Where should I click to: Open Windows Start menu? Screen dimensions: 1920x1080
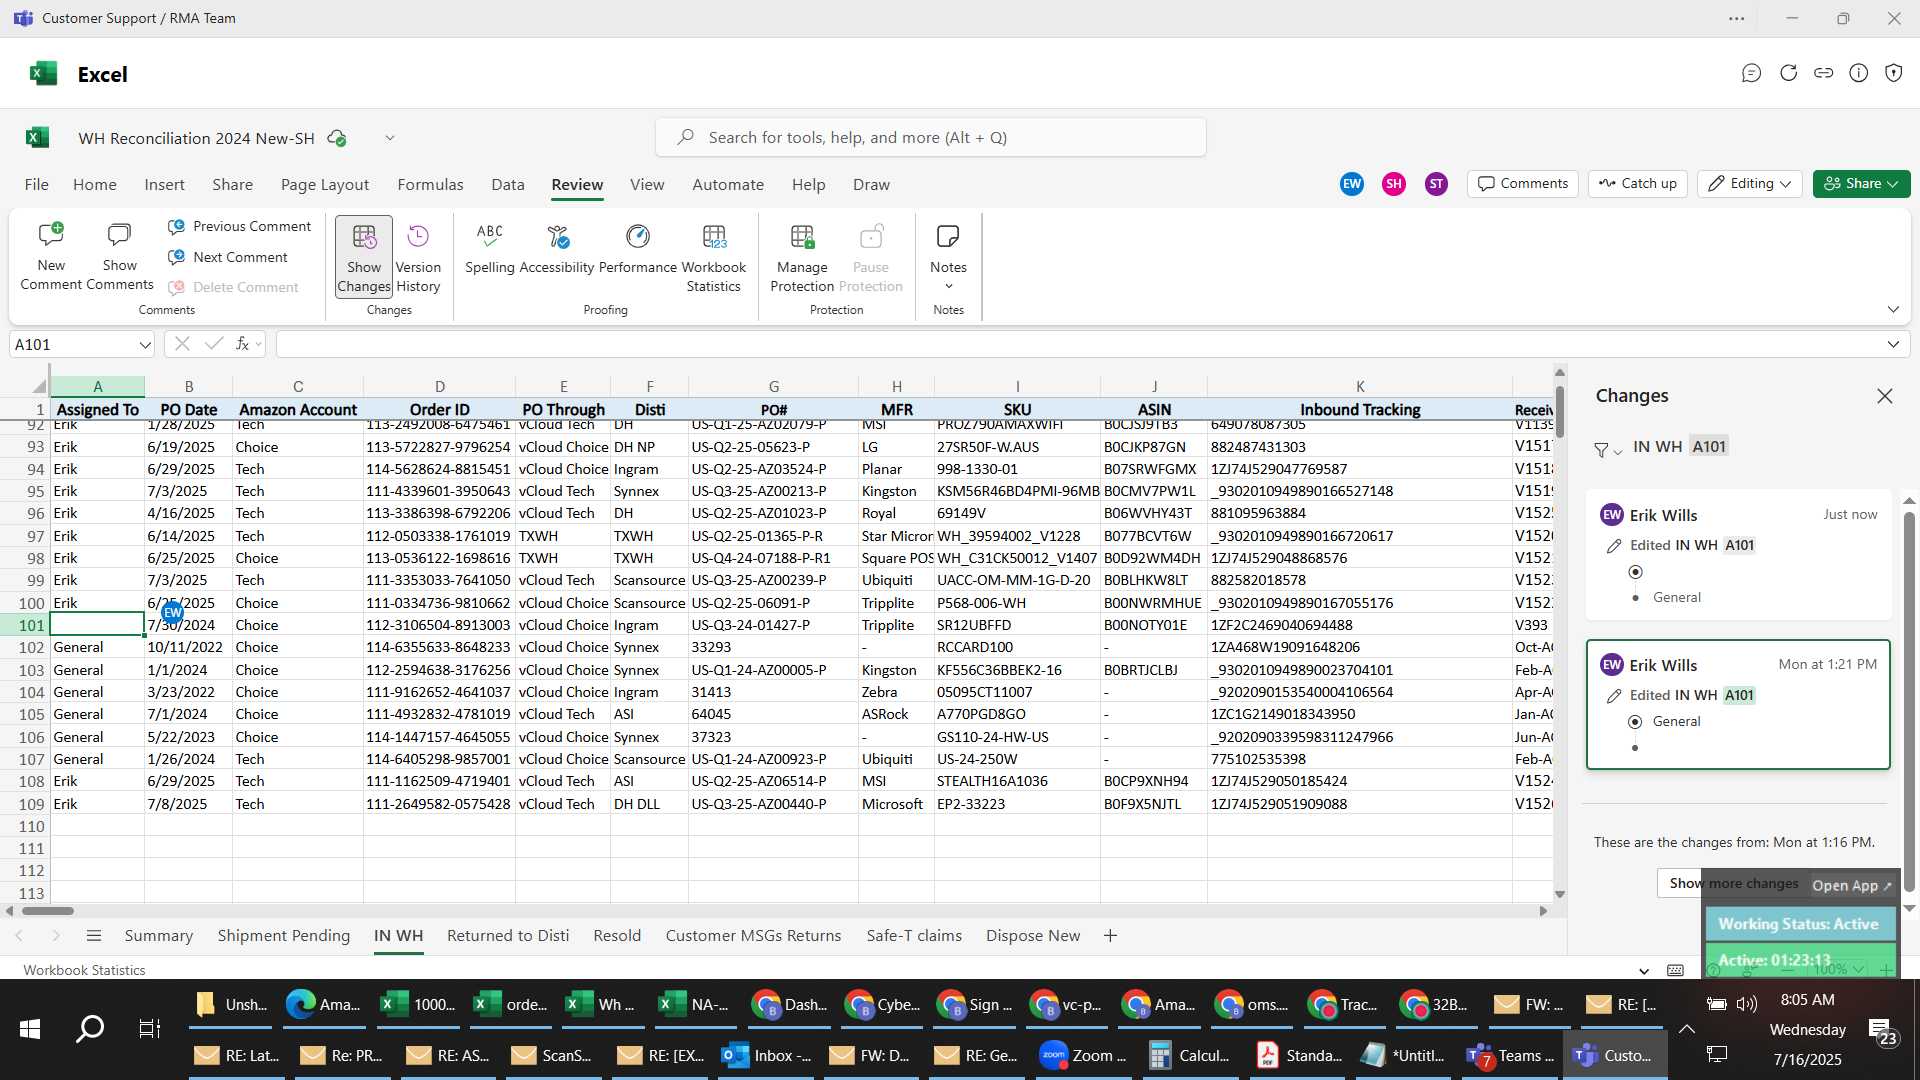coord(30,1029)
